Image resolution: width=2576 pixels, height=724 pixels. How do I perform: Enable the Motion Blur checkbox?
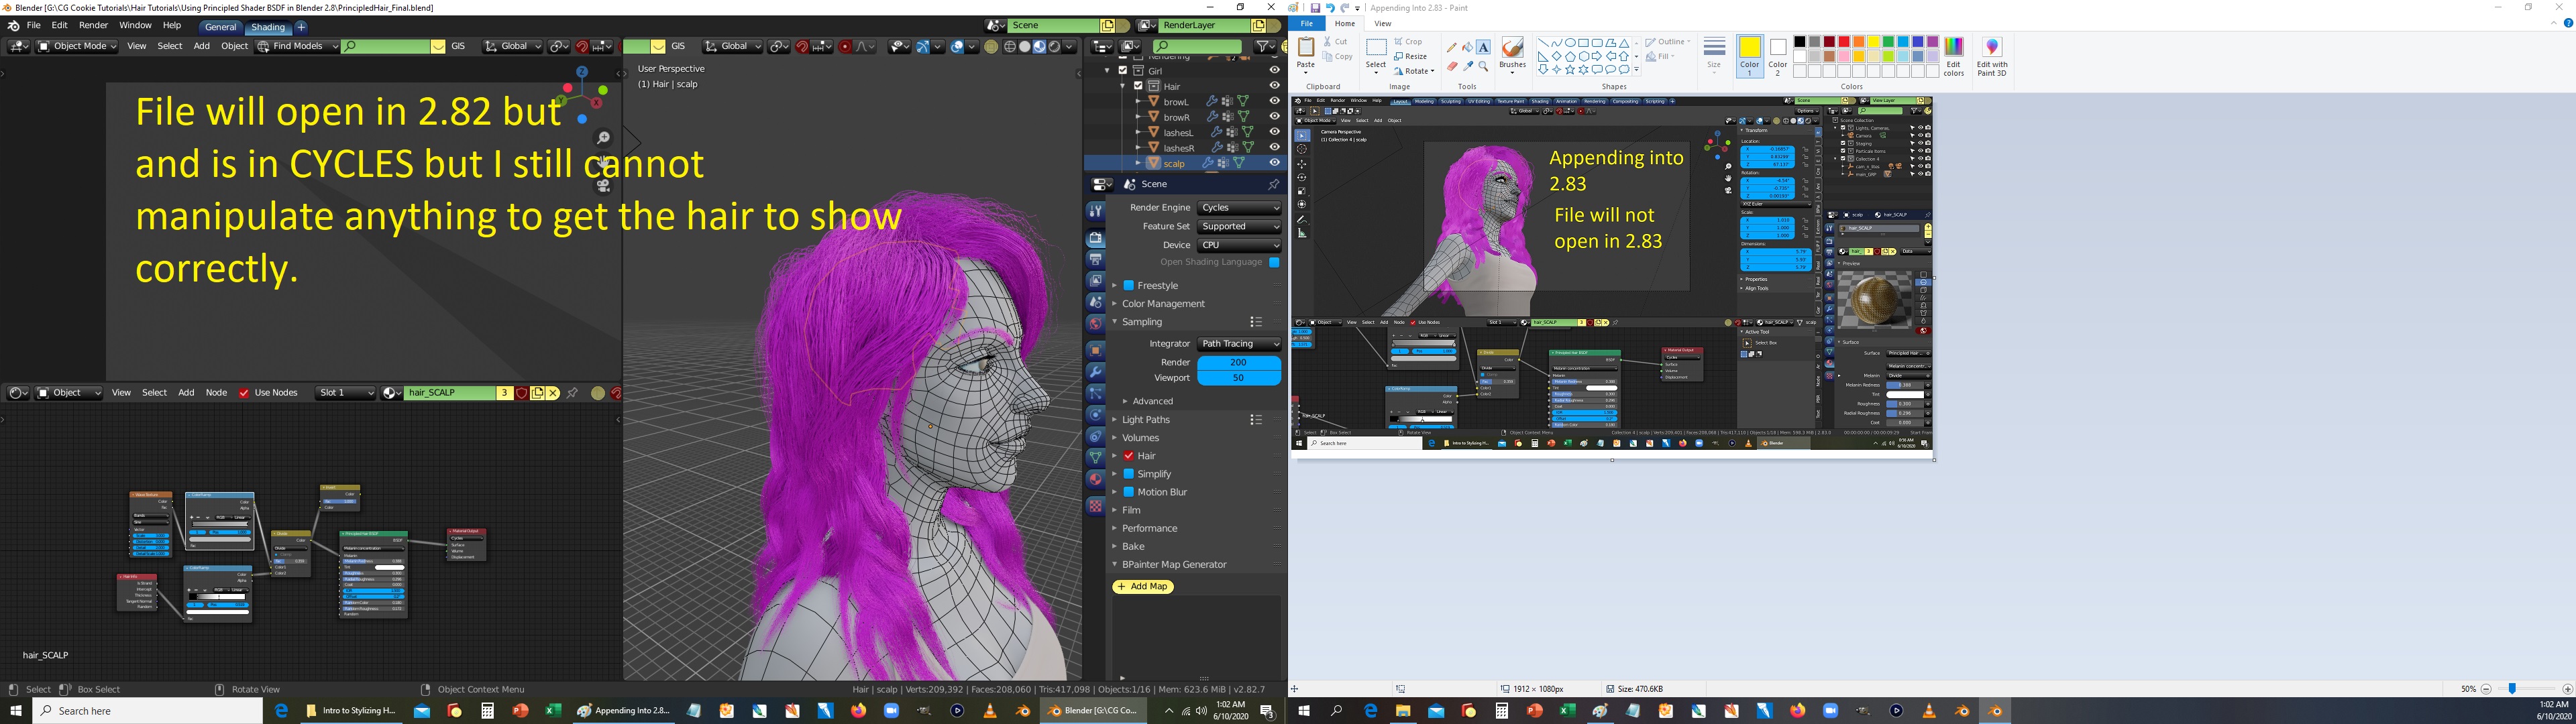[x=1129, y=492]
